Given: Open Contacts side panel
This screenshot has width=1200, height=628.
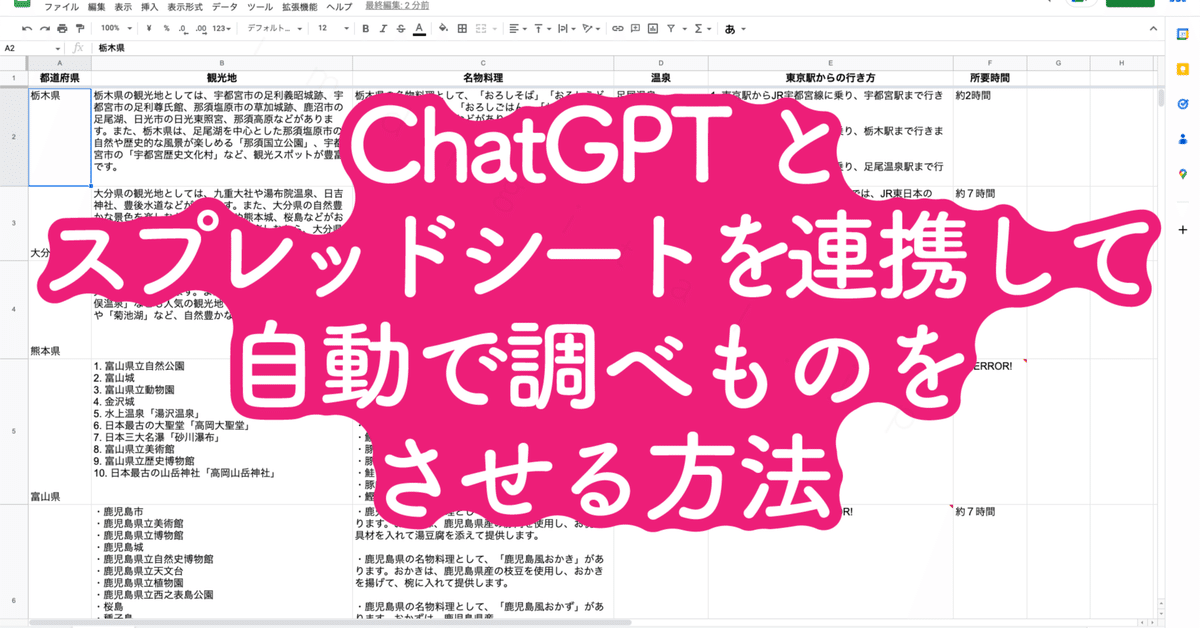Looking at the screenshot, I should click(x=1183, y=138).
